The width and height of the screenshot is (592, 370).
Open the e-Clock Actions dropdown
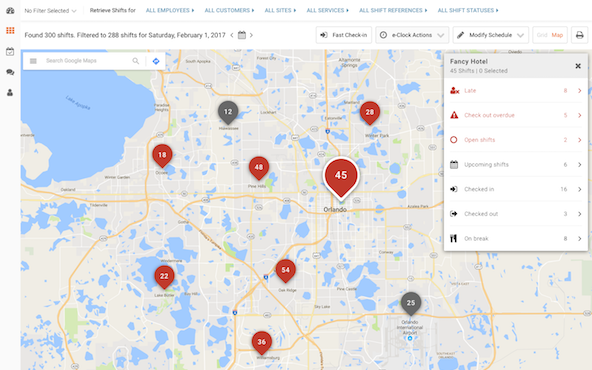tap(412, 35)
